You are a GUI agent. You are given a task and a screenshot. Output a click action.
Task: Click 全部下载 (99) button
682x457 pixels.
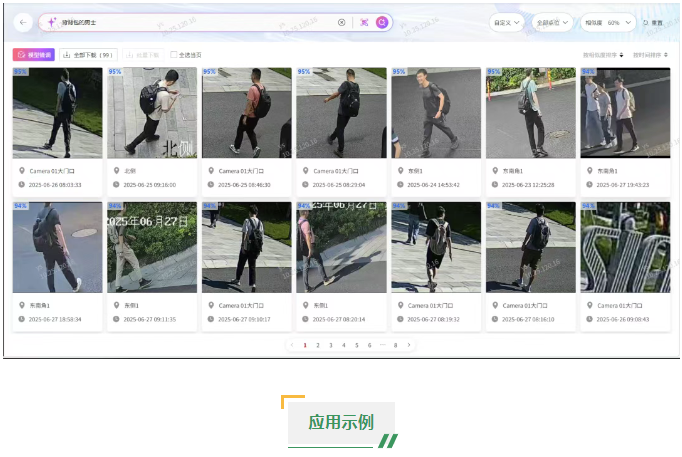pyautogui.click(x=88, y=55)
